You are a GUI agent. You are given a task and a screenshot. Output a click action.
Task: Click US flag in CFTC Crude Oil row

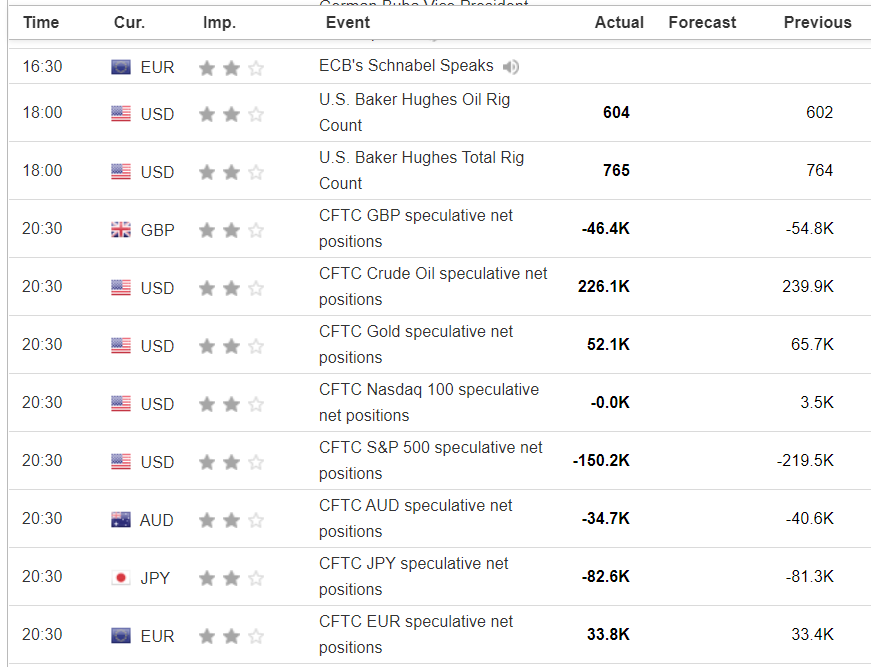click(121, 288)
